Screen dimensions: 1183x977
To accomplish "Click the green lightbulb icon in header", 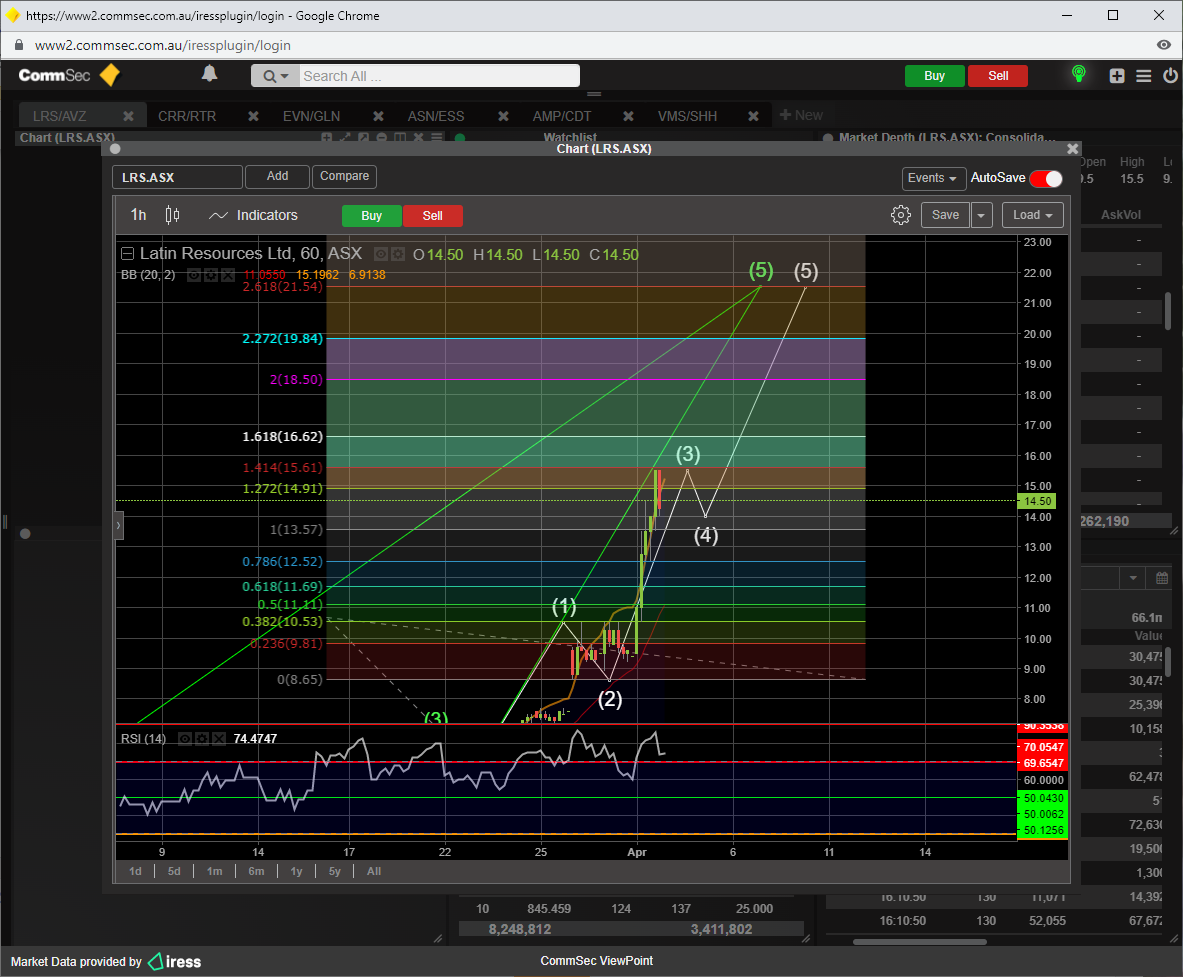I will pos(1079,74).
